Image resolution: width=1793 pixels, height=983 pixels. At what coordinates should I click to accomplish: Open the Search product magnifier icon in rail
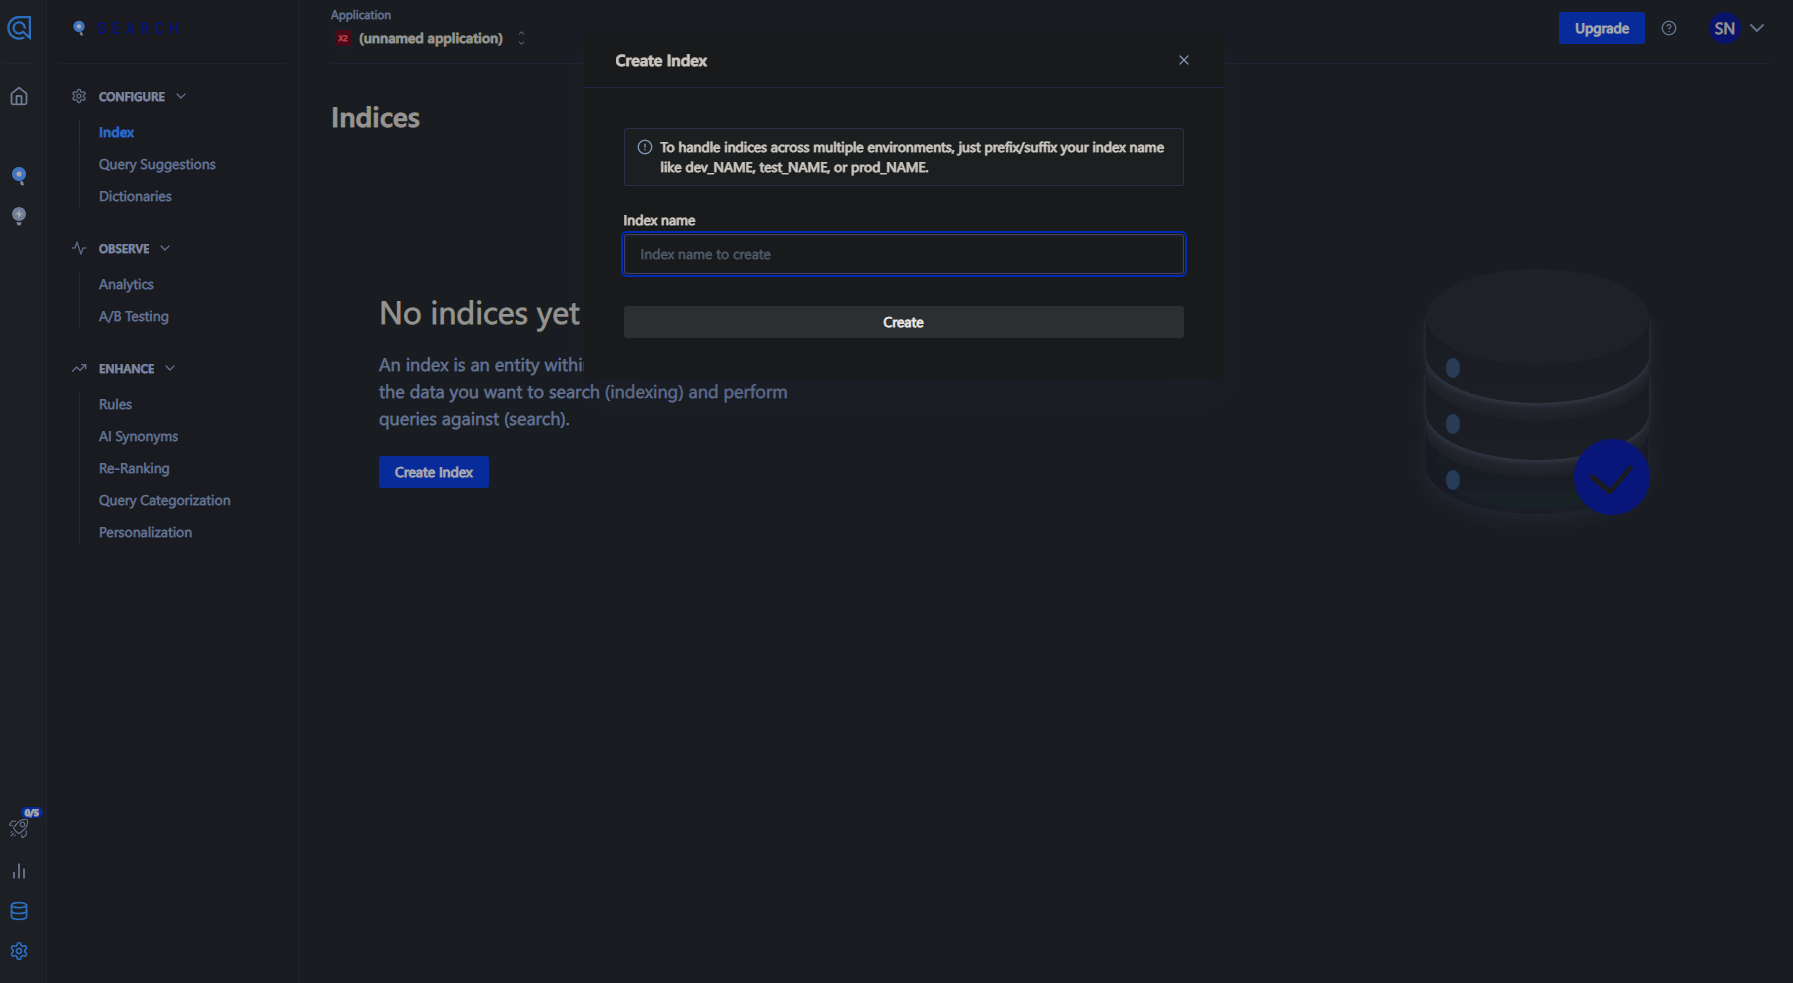(19, 176)
